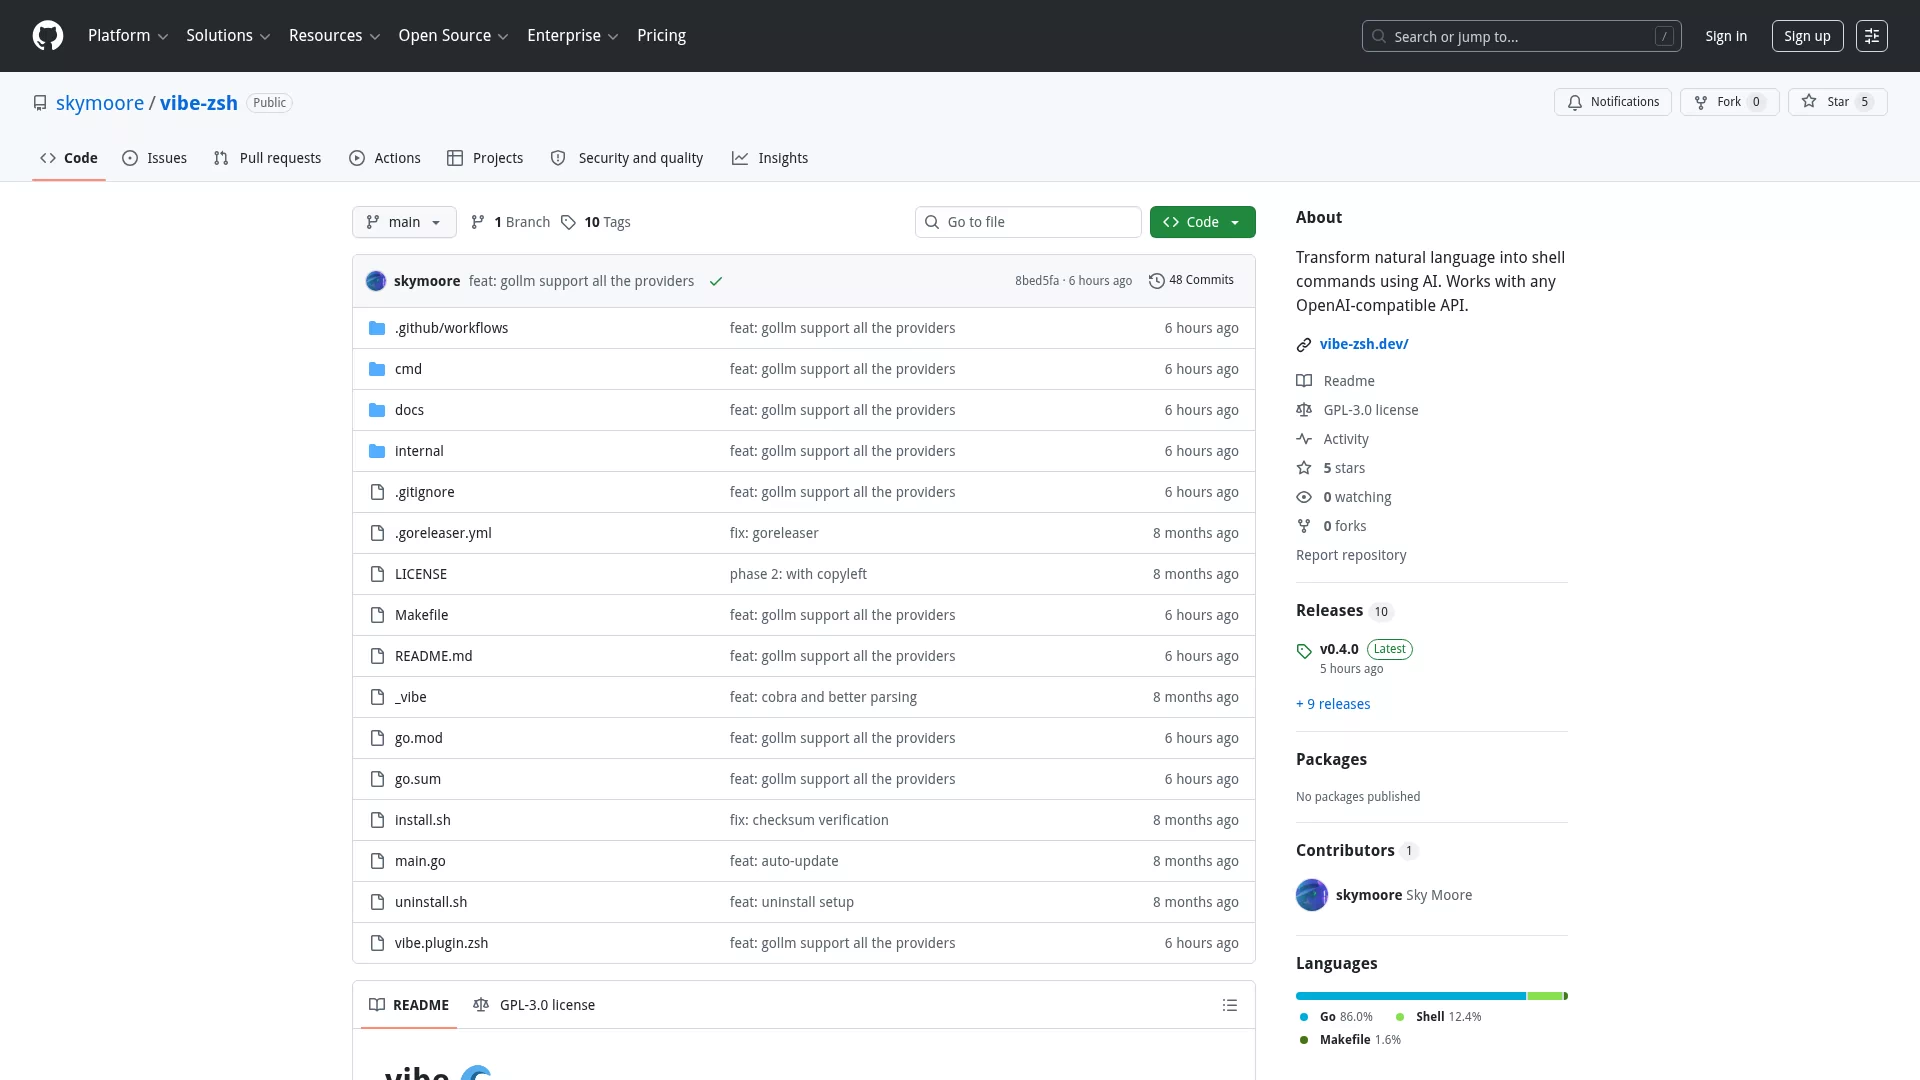Click skymoore's avatar under Contributors
Screen dimensions: 1920x1080
1312,895
